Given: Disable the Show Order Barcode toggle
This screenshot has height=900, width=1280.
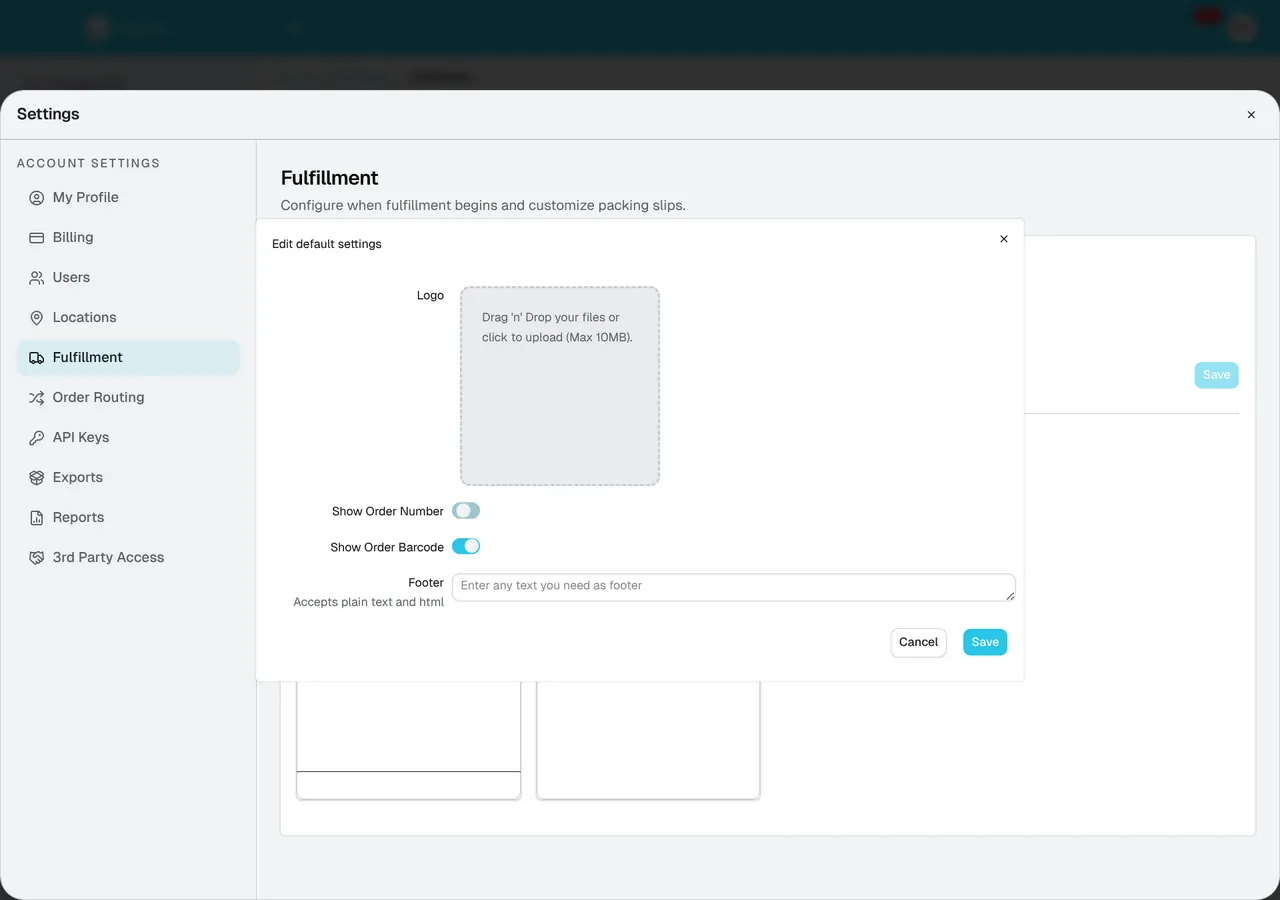Looking at the screenshot, I should [x=466, y=546].
